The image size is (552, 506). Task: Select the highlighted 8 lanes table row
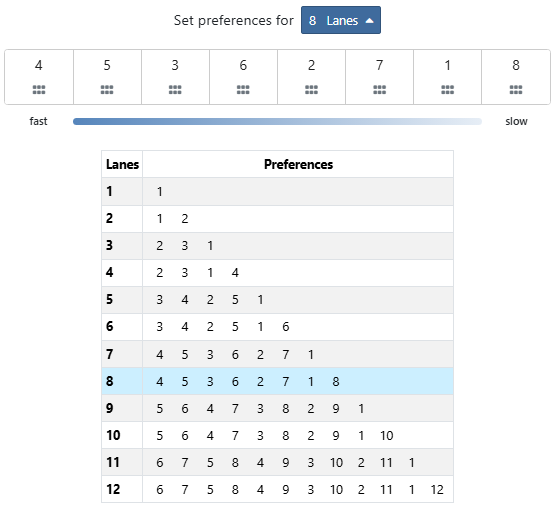277,381
